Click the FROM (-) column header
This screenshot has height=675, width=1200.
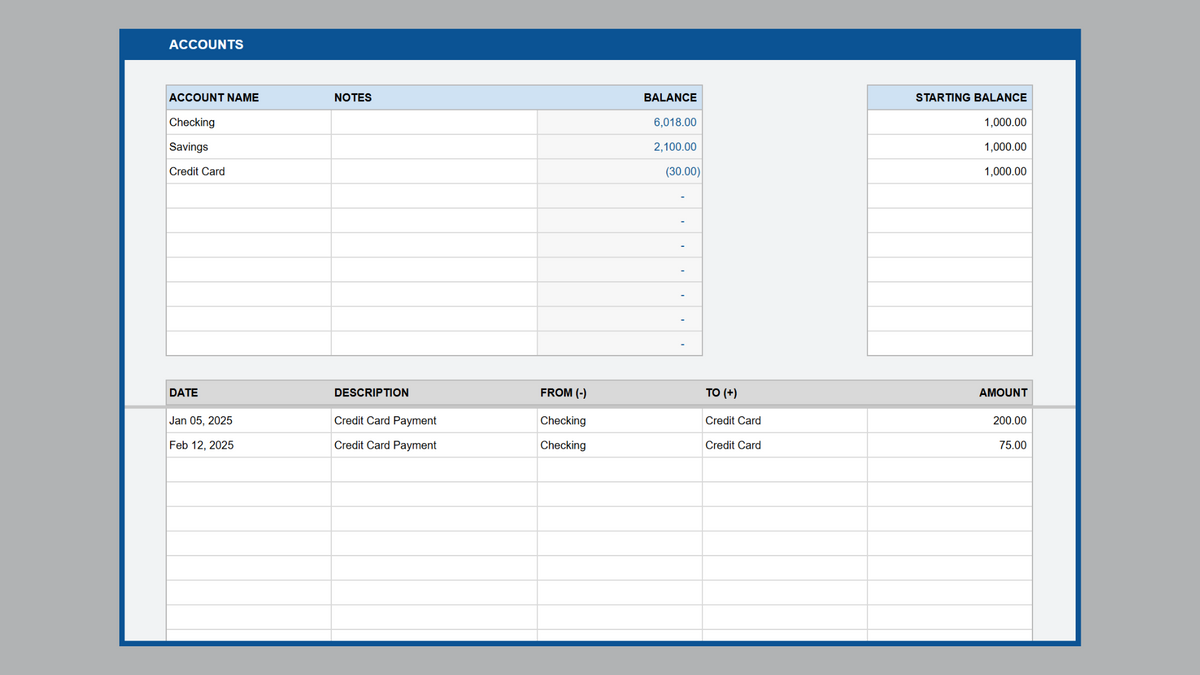click(620, 393)
